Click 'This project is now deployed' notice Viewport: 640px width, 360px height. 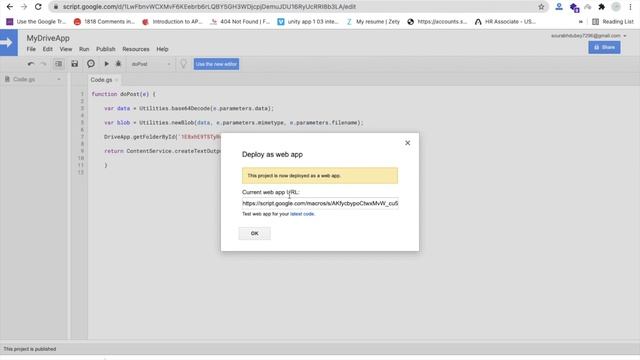click(x=320, y=176)
